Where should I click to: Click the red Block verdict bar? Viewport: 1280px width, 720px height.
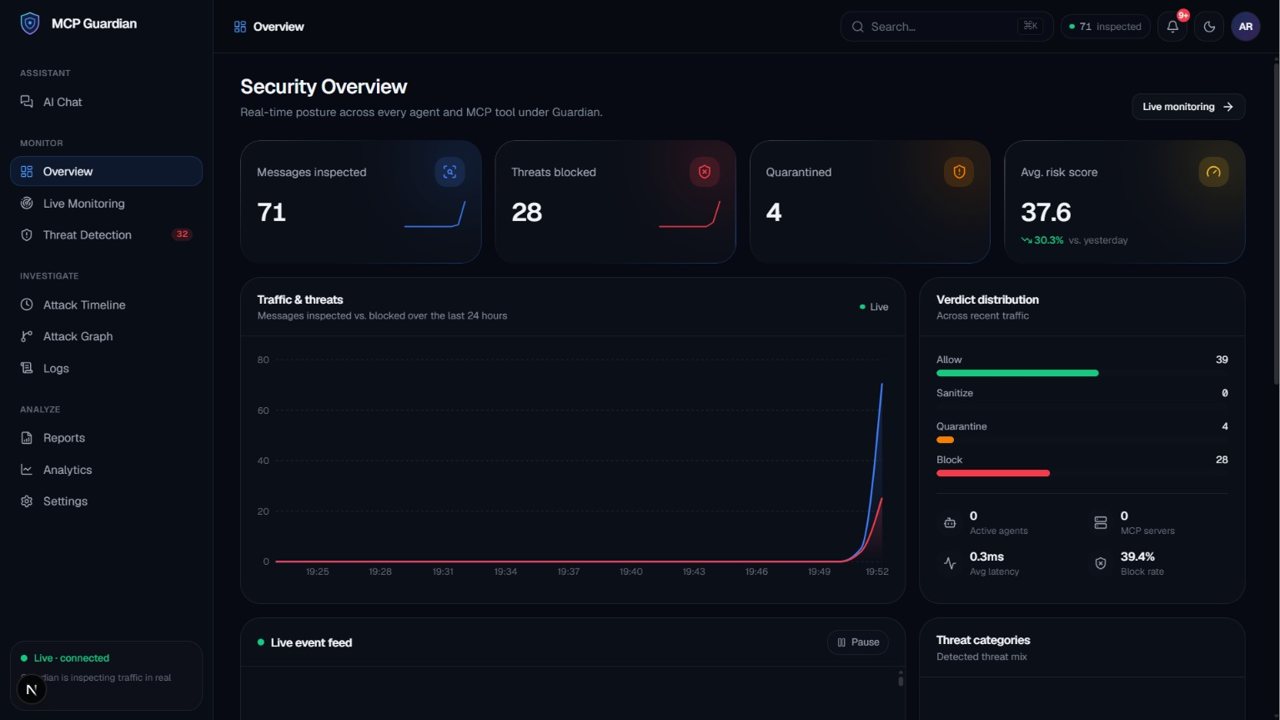(x=993, y=473)
